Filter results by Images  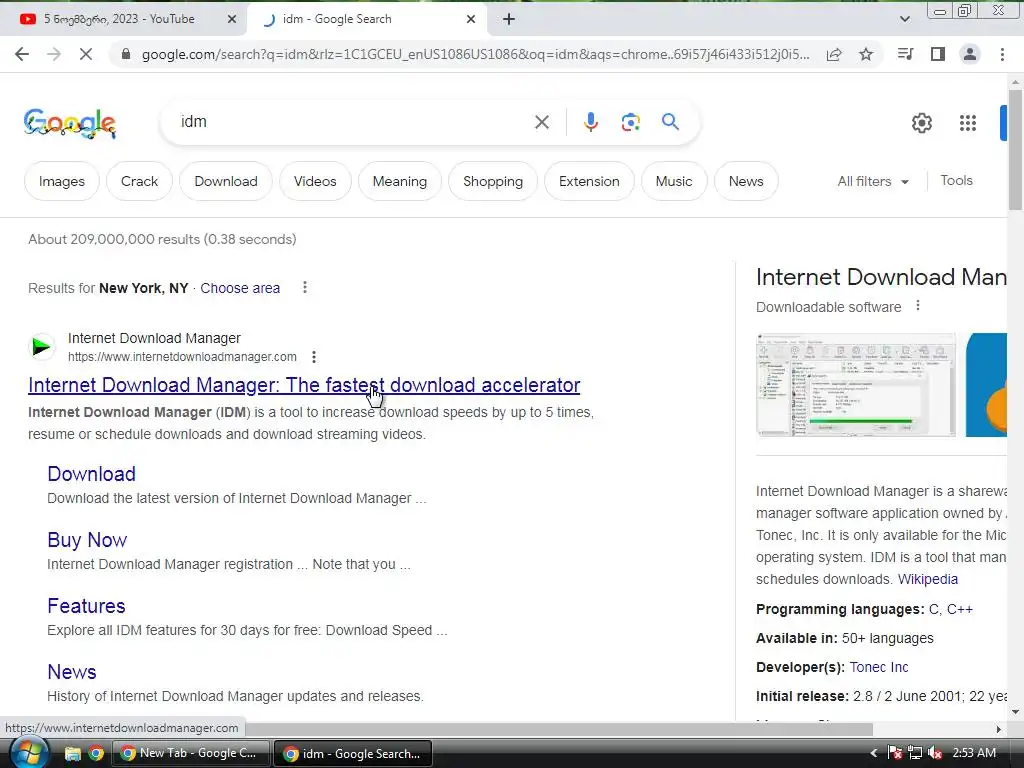click(61, 182)
